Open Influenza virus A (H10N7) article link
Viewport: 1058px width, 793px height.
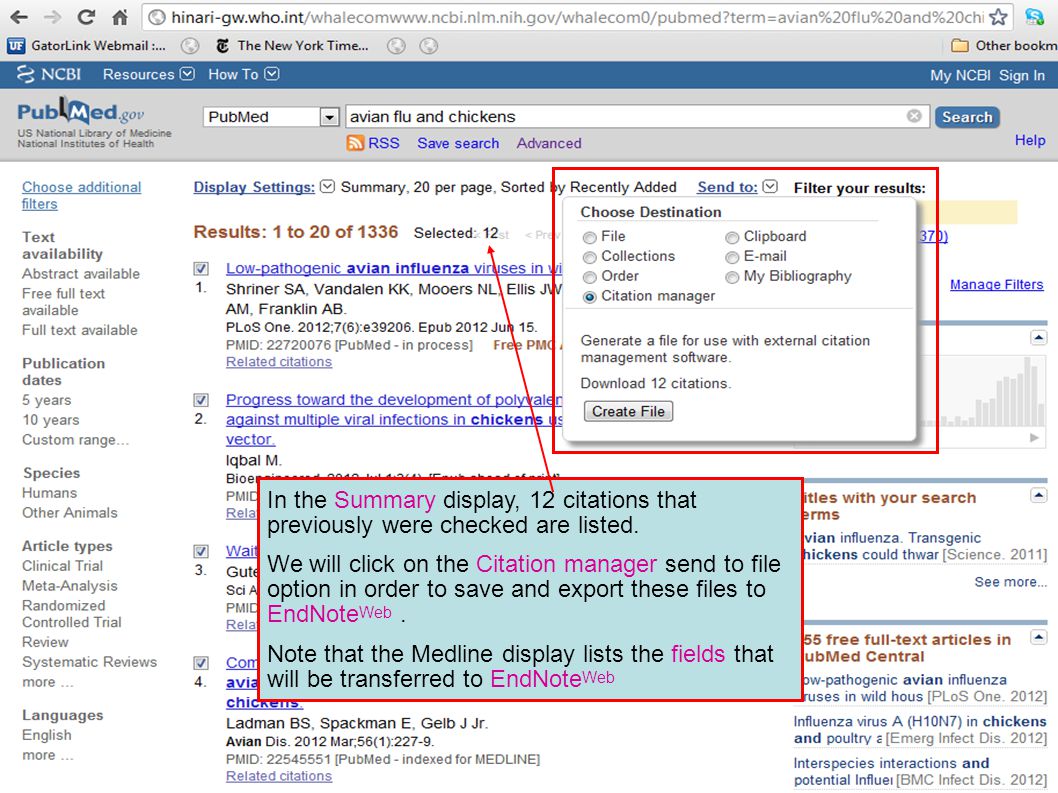coord(920,730)
